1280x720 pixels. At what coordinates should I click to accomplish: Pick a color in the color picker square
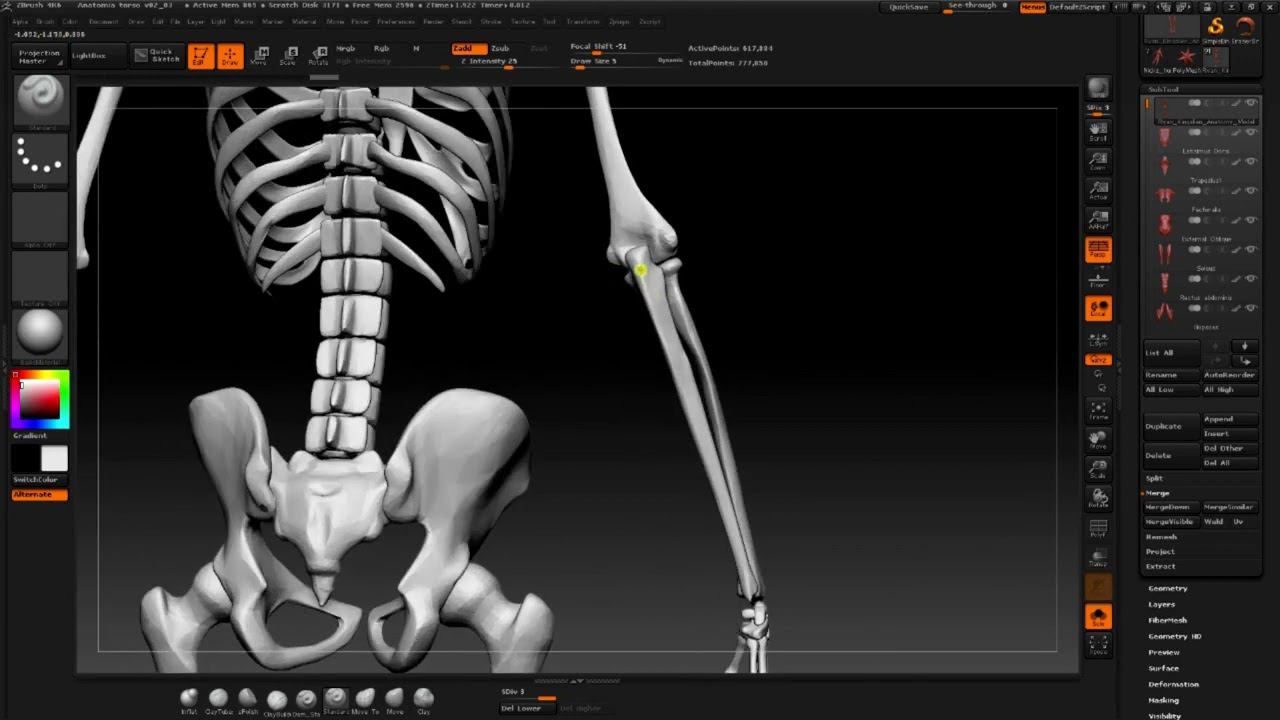click(40, 399)
